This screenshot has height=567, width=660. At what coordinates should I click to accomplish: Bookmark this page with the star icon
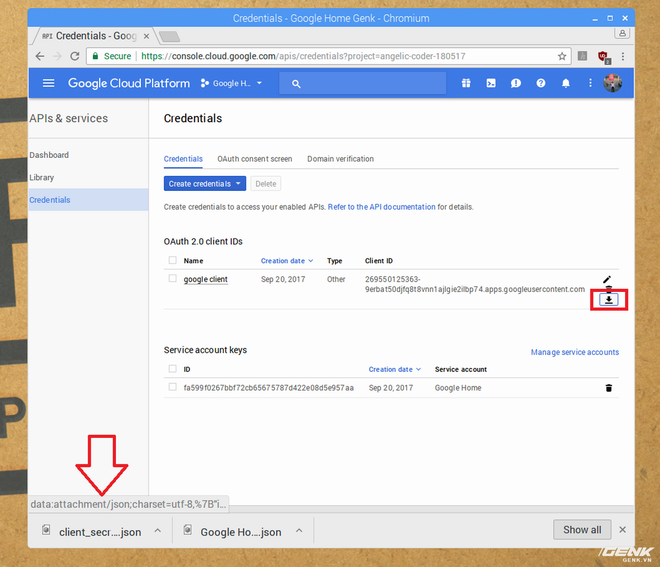tap(562, 56)
